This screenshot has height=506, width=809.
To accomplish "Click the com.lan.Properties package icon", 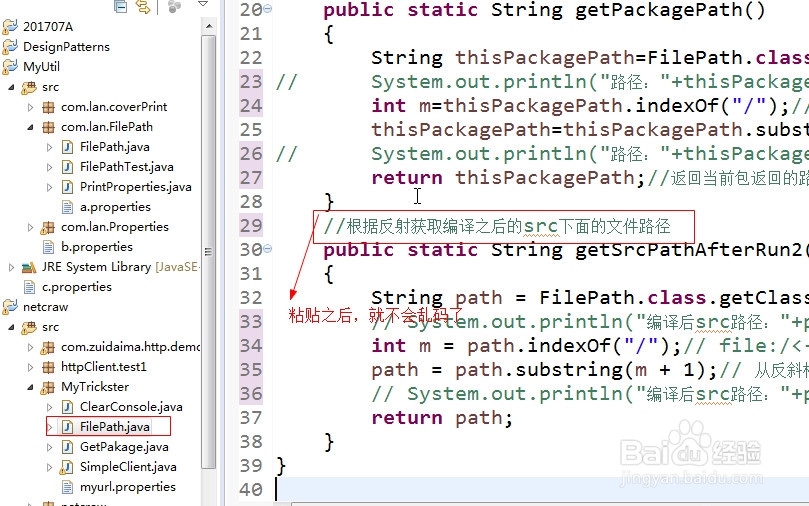I will [x=48, y=227].
